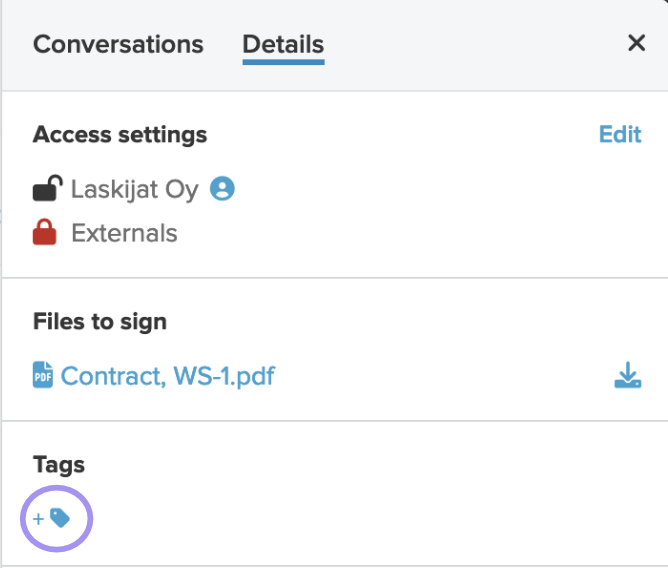Image resolution: width=668 pixels, height=568 pixels.
Task: Click the PDF file type icon
Action: pos(43,375)
